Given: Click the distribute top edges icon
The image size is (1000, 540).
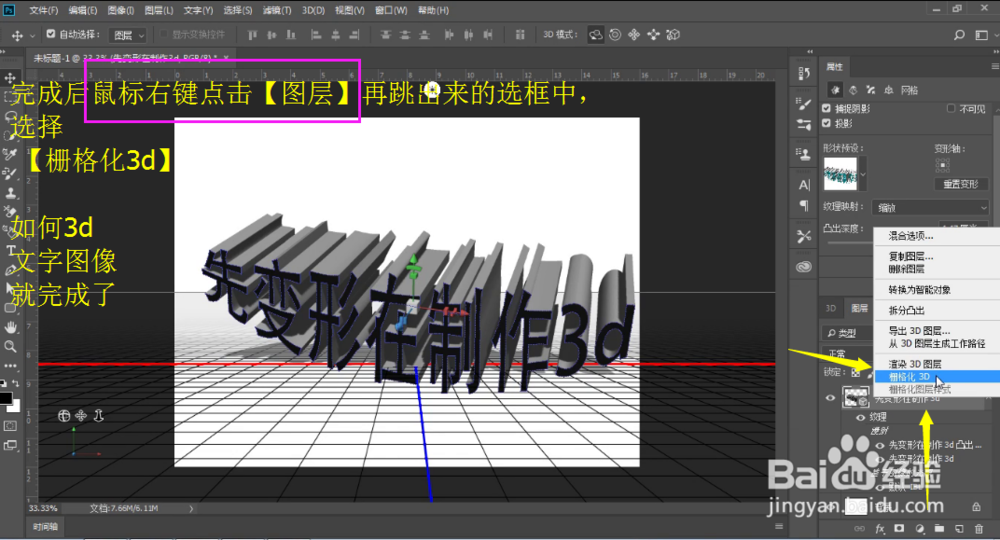Looking at the screenshot, I should 385,35.
